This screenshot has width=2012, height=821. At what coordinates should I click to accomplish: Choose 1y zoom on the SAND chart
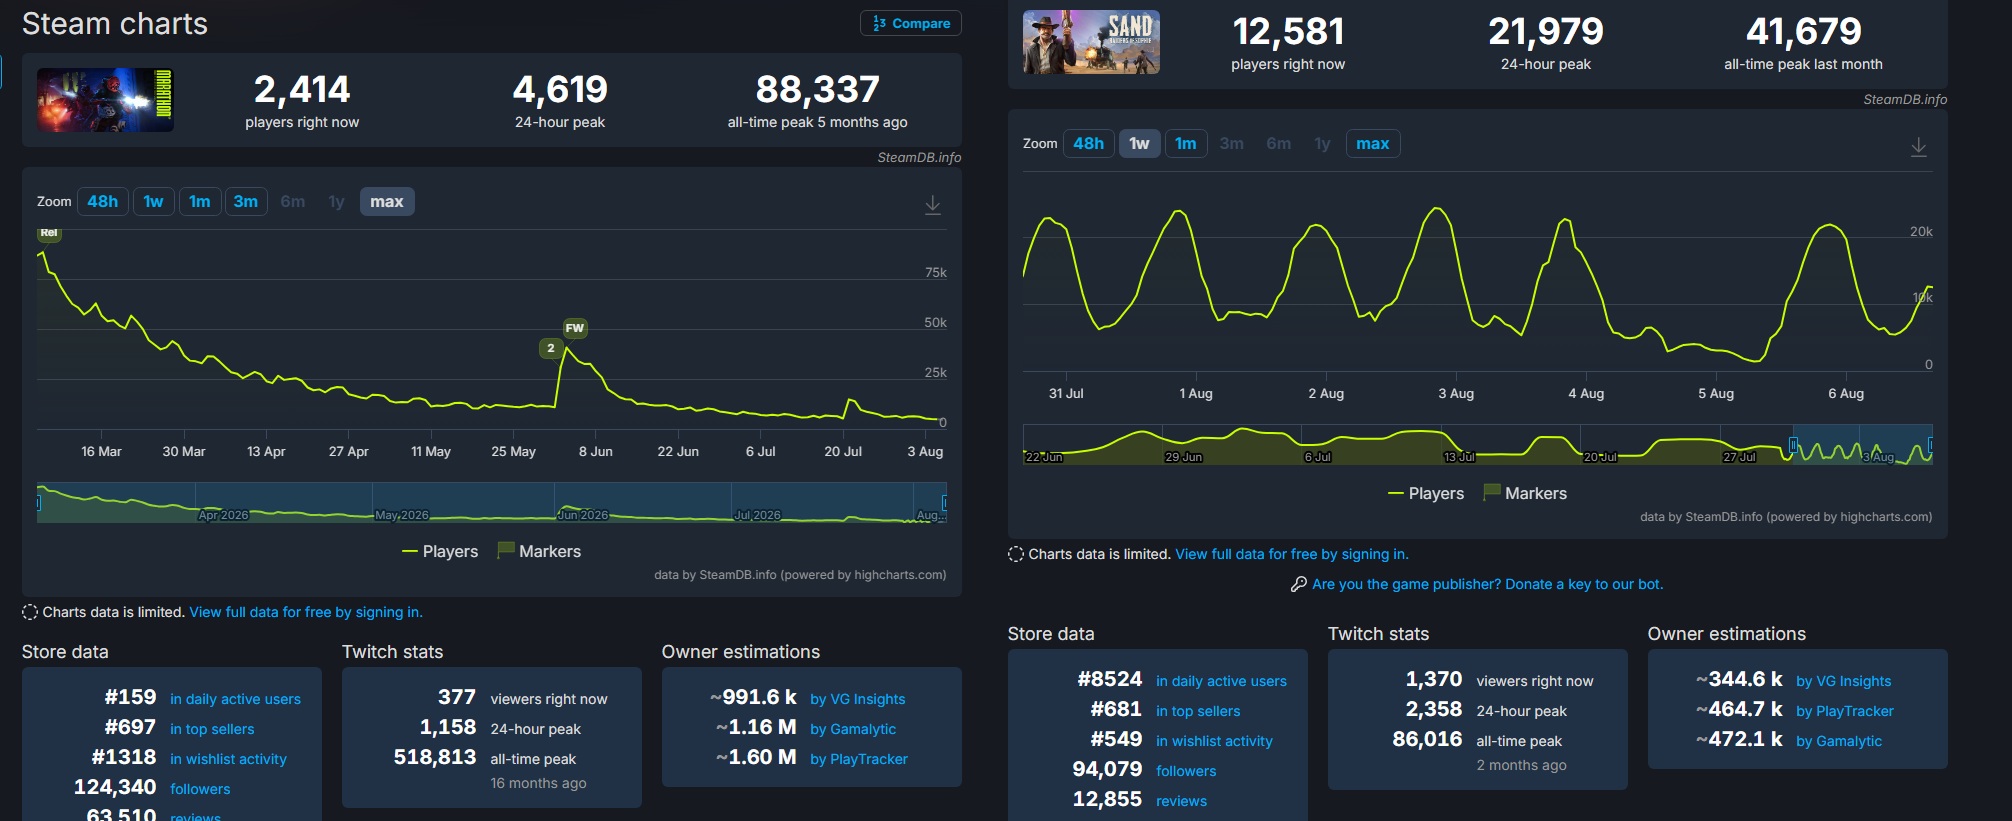(1323, 144)
